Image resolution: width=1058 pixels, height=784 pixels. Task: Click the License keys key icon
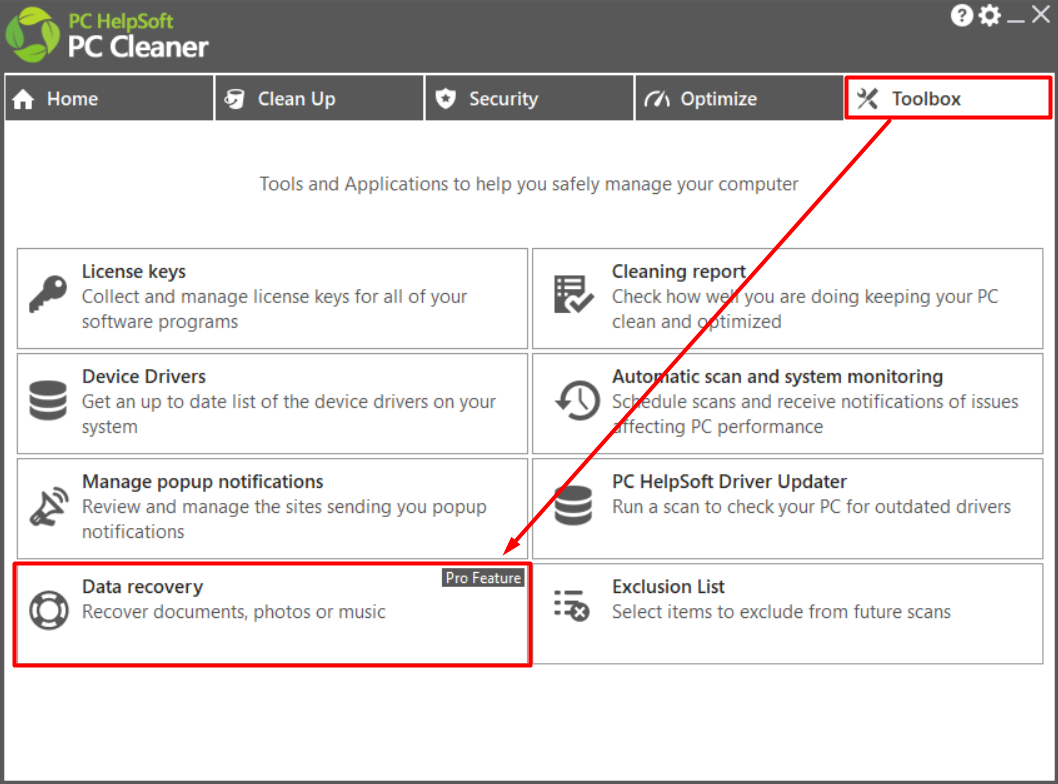click(48, 293)
